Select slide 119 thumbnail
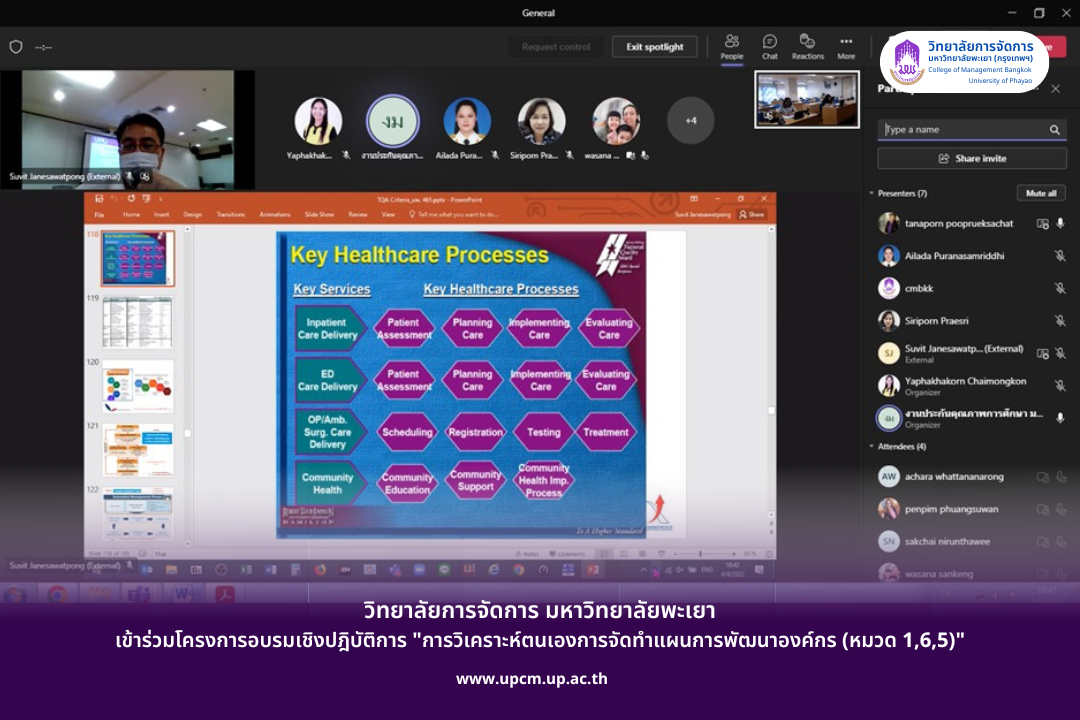 tap(138, 322)
